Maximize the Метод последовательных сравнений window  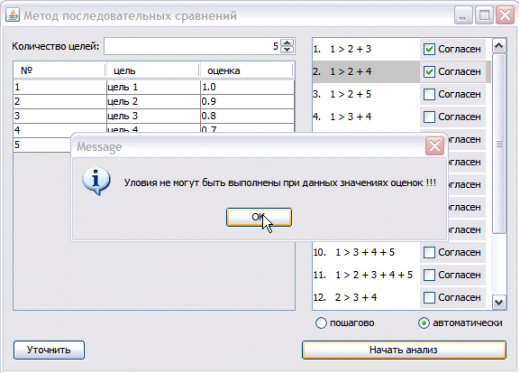pos(484,15)
